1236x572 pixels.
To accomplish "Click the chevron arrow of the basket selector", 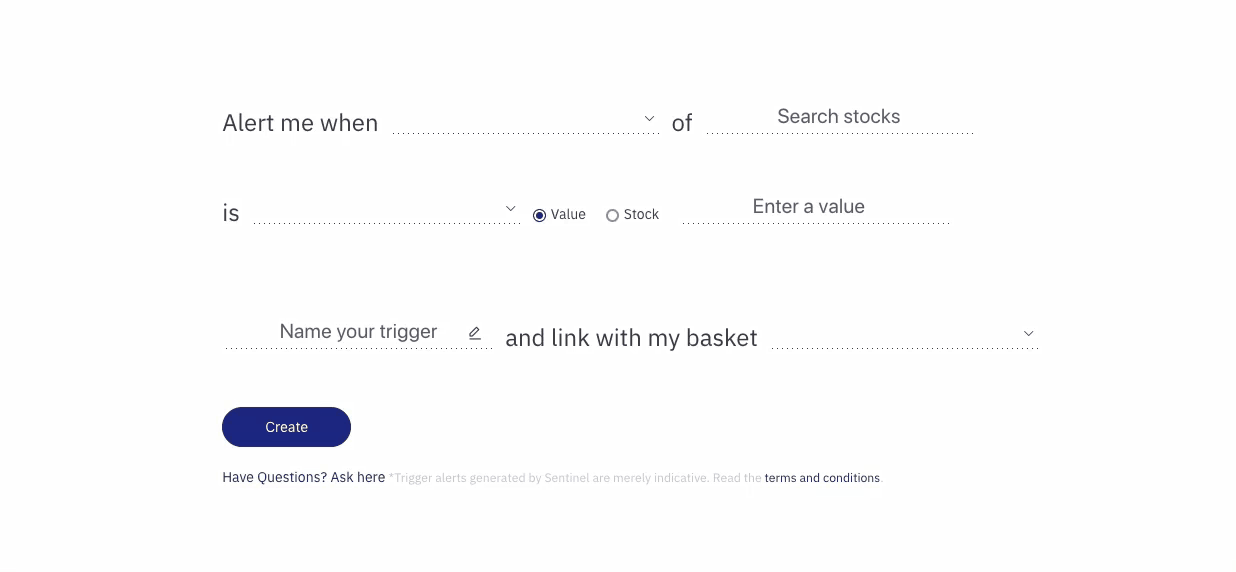I will click(1028, 334).
